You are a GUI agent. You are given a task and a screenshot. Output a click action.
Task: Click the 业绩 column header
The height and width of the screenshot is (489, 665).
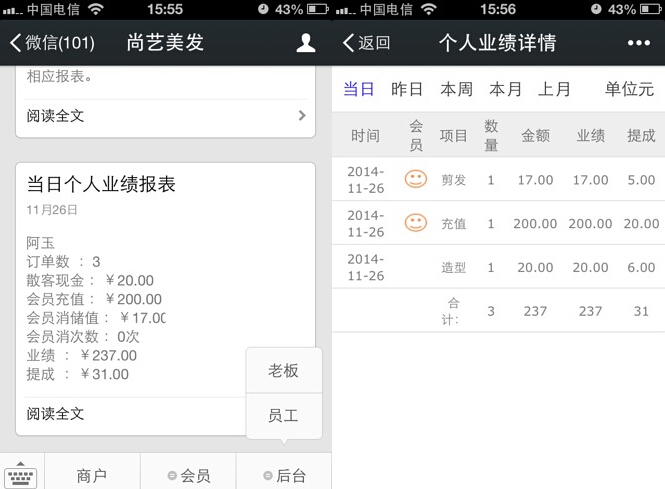pyautogui.click(x=590, y=136)
